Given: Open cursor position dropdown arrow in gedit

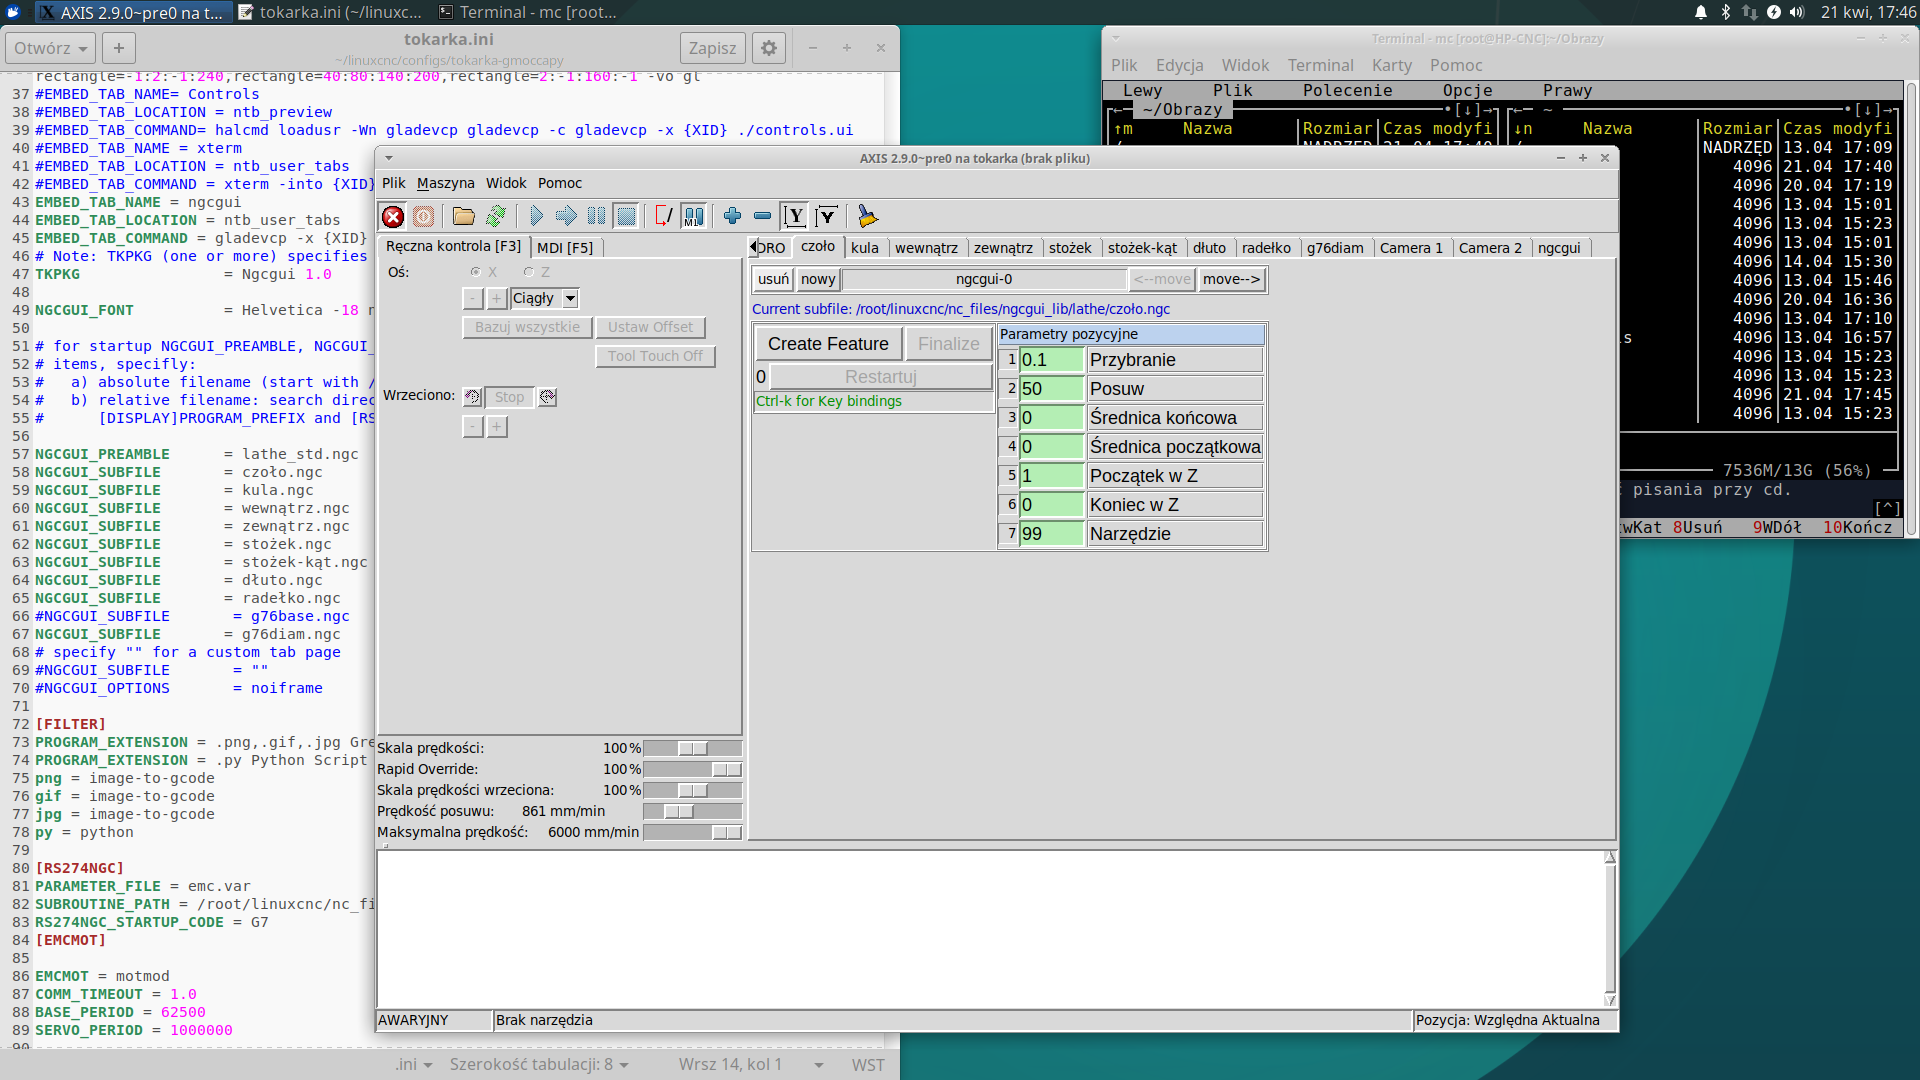Looking at the screenshot, I should tap(819, 1065).
